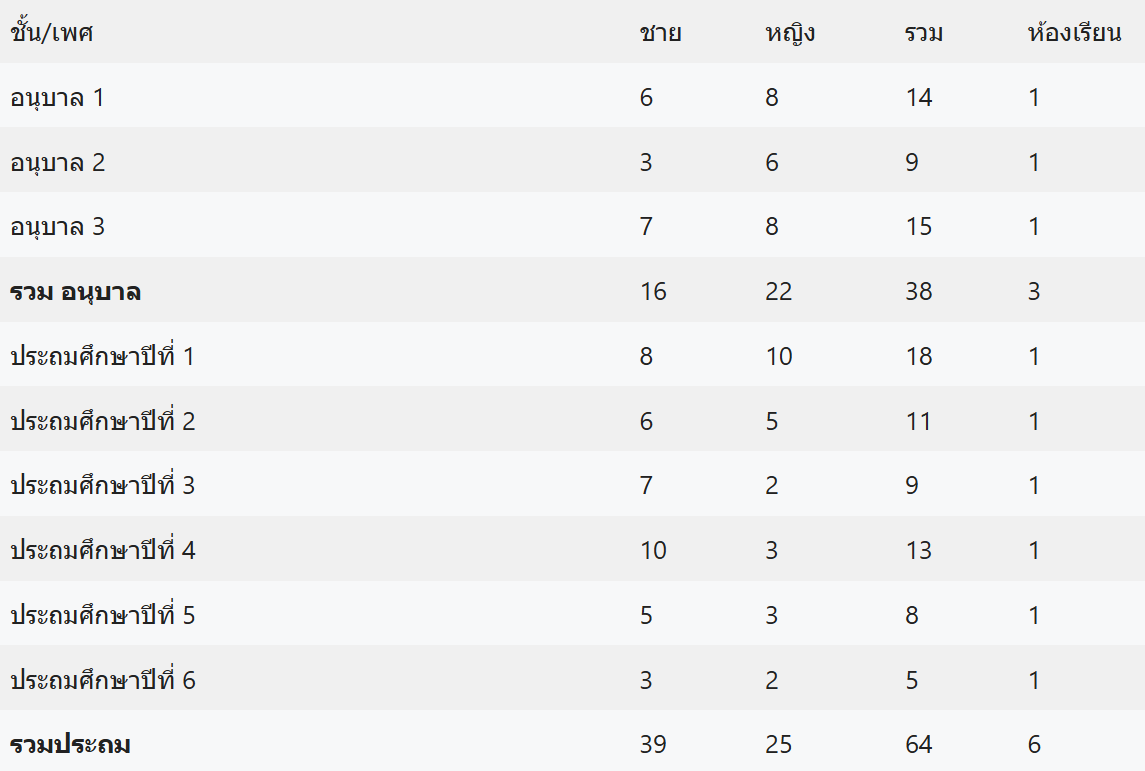The width and height of the screenshot is (1145, 771).
Task: Select the อนุบาล 1 row label
Action: pos(57,98)
